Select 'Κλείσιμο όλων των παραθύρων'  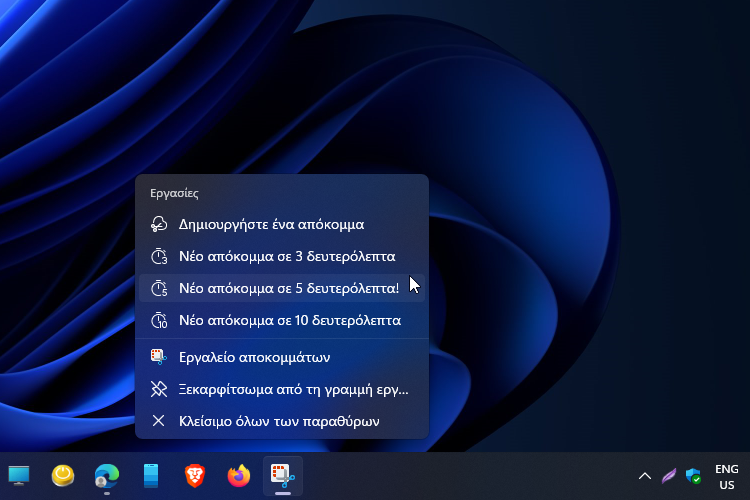pos(282,421)
